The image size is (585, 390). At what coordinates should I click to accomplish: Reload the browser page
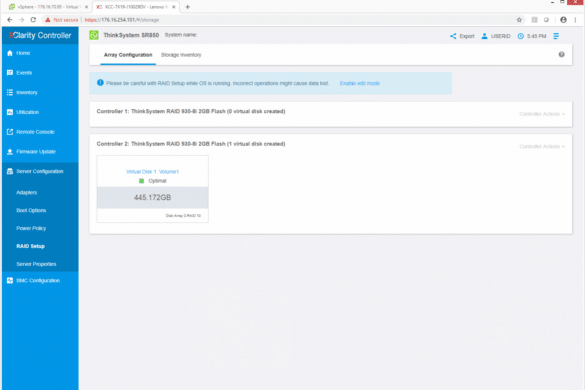pos(33,20)
